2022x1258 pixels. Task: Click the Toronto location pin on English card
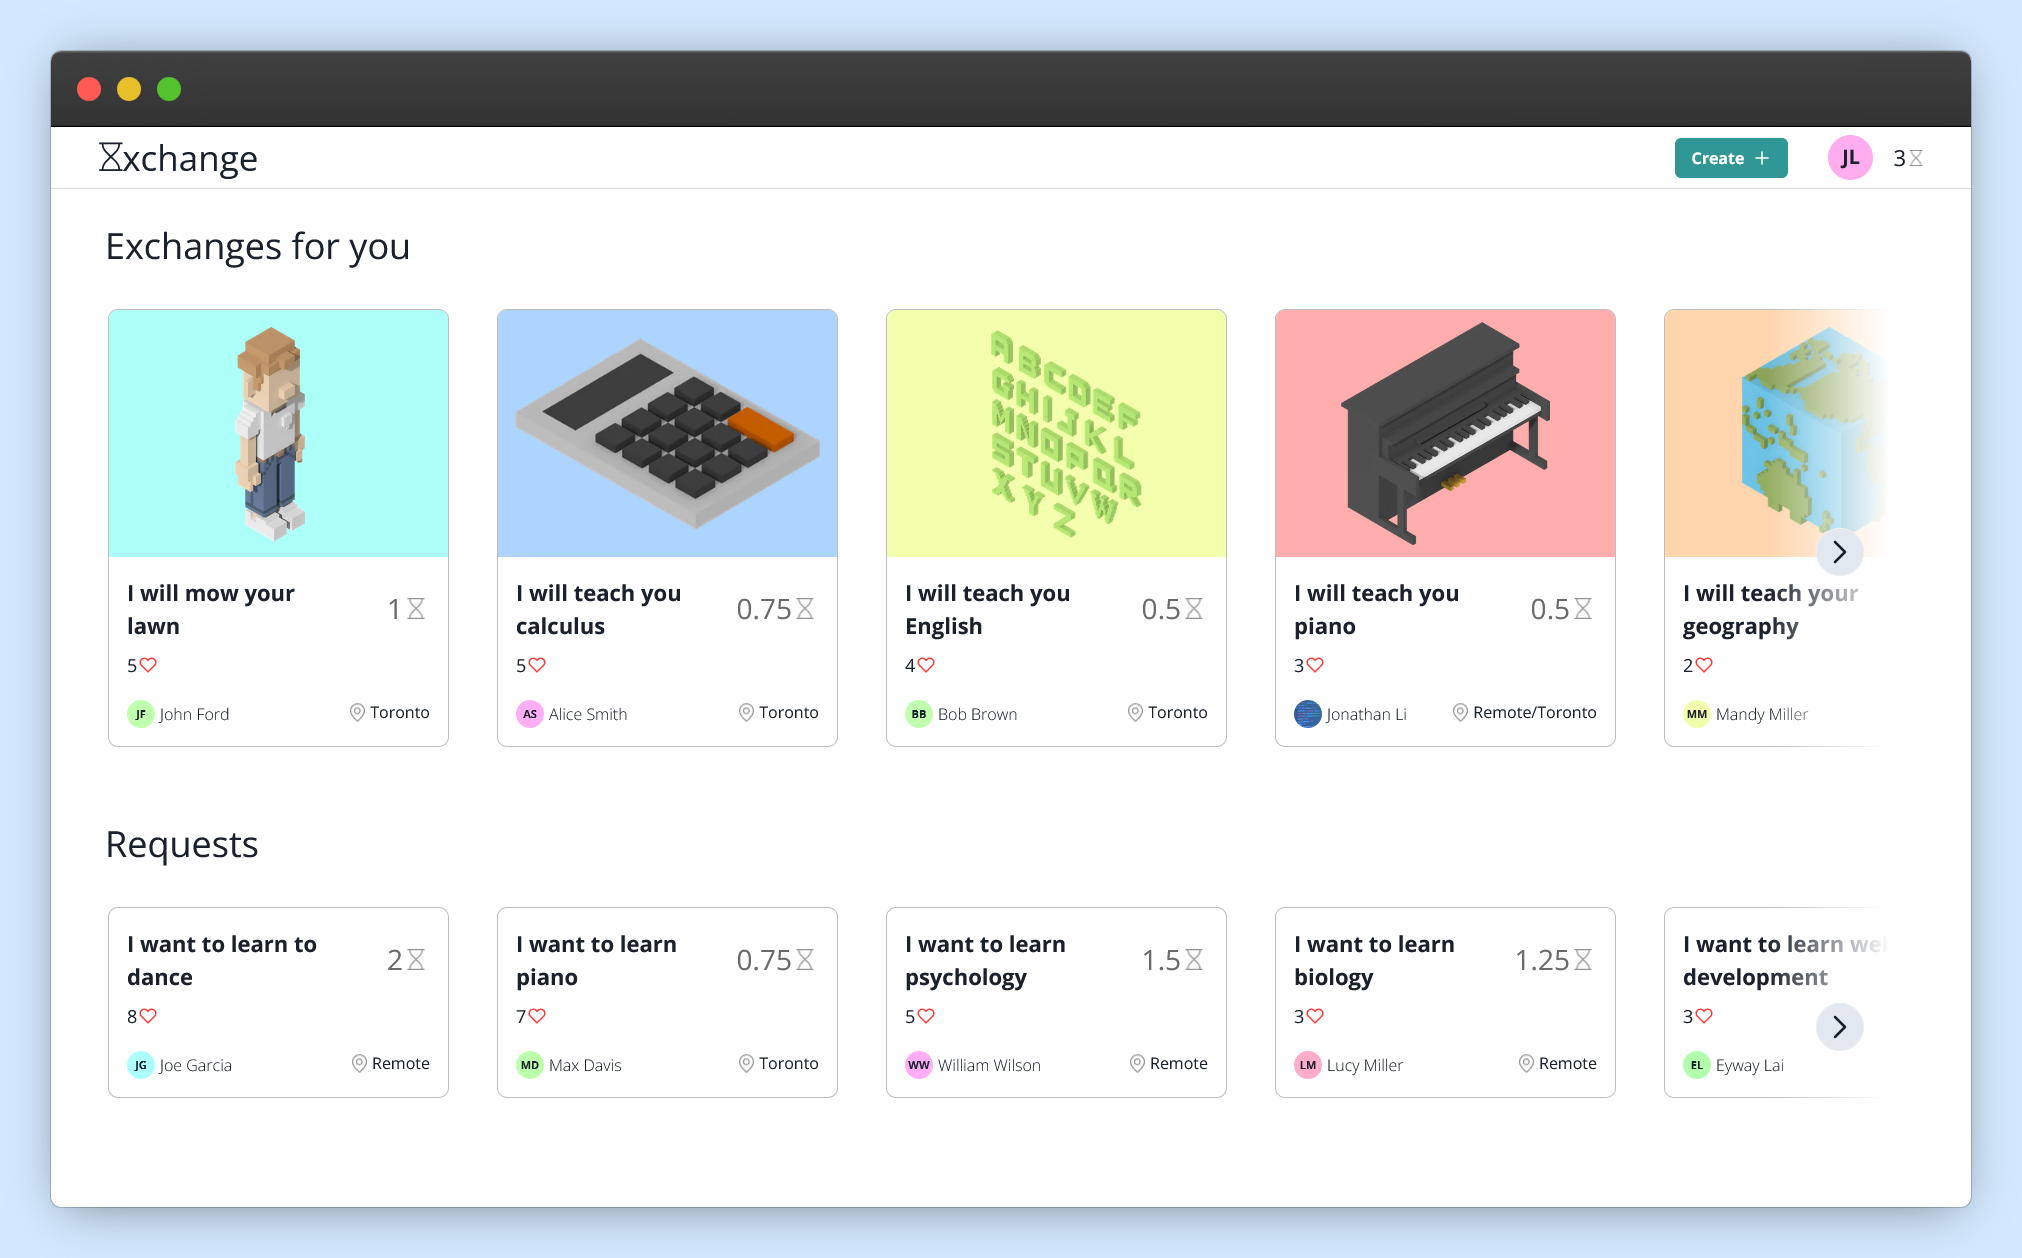pyautogui.click(x=1135, y=712)
